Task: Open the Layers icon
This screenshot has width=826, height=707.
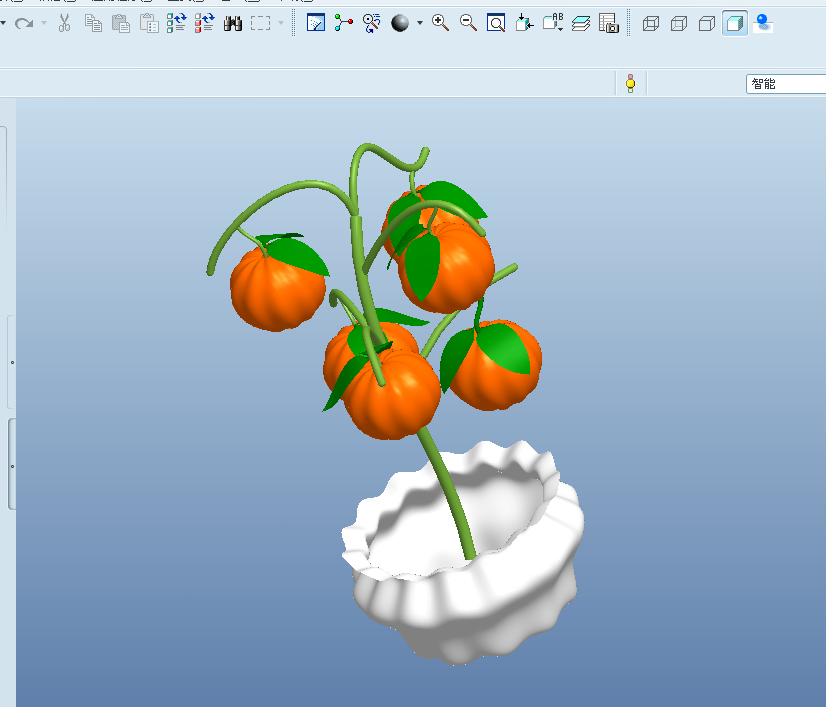Action: [581, 23]
